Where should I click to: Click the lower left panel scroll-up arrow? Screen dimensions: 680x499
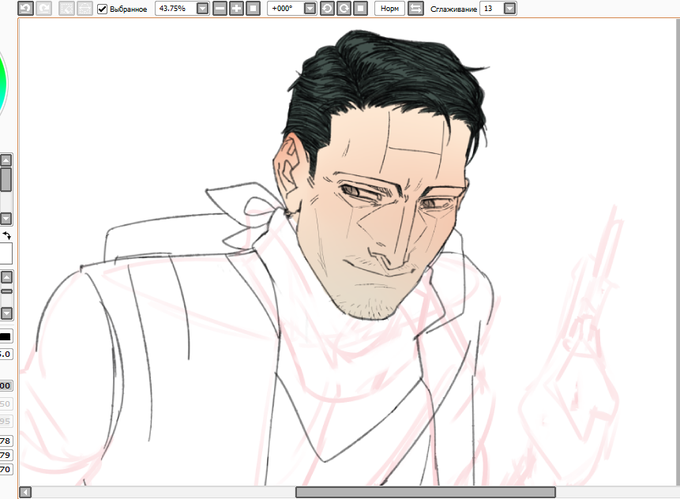tap(6, 277)
